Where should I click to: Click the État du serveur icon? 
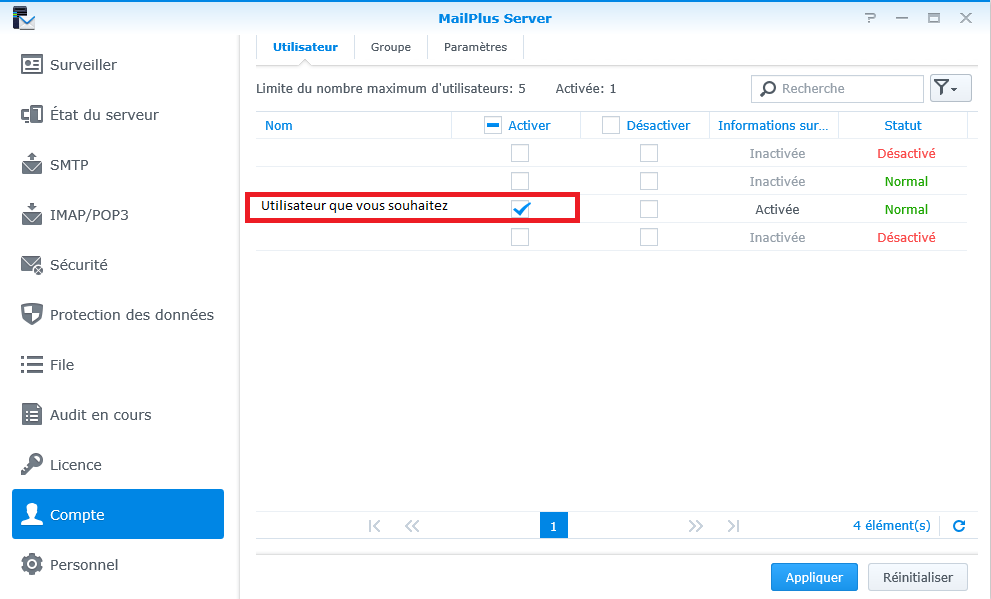pyautogui.click(x=32, y=115)
